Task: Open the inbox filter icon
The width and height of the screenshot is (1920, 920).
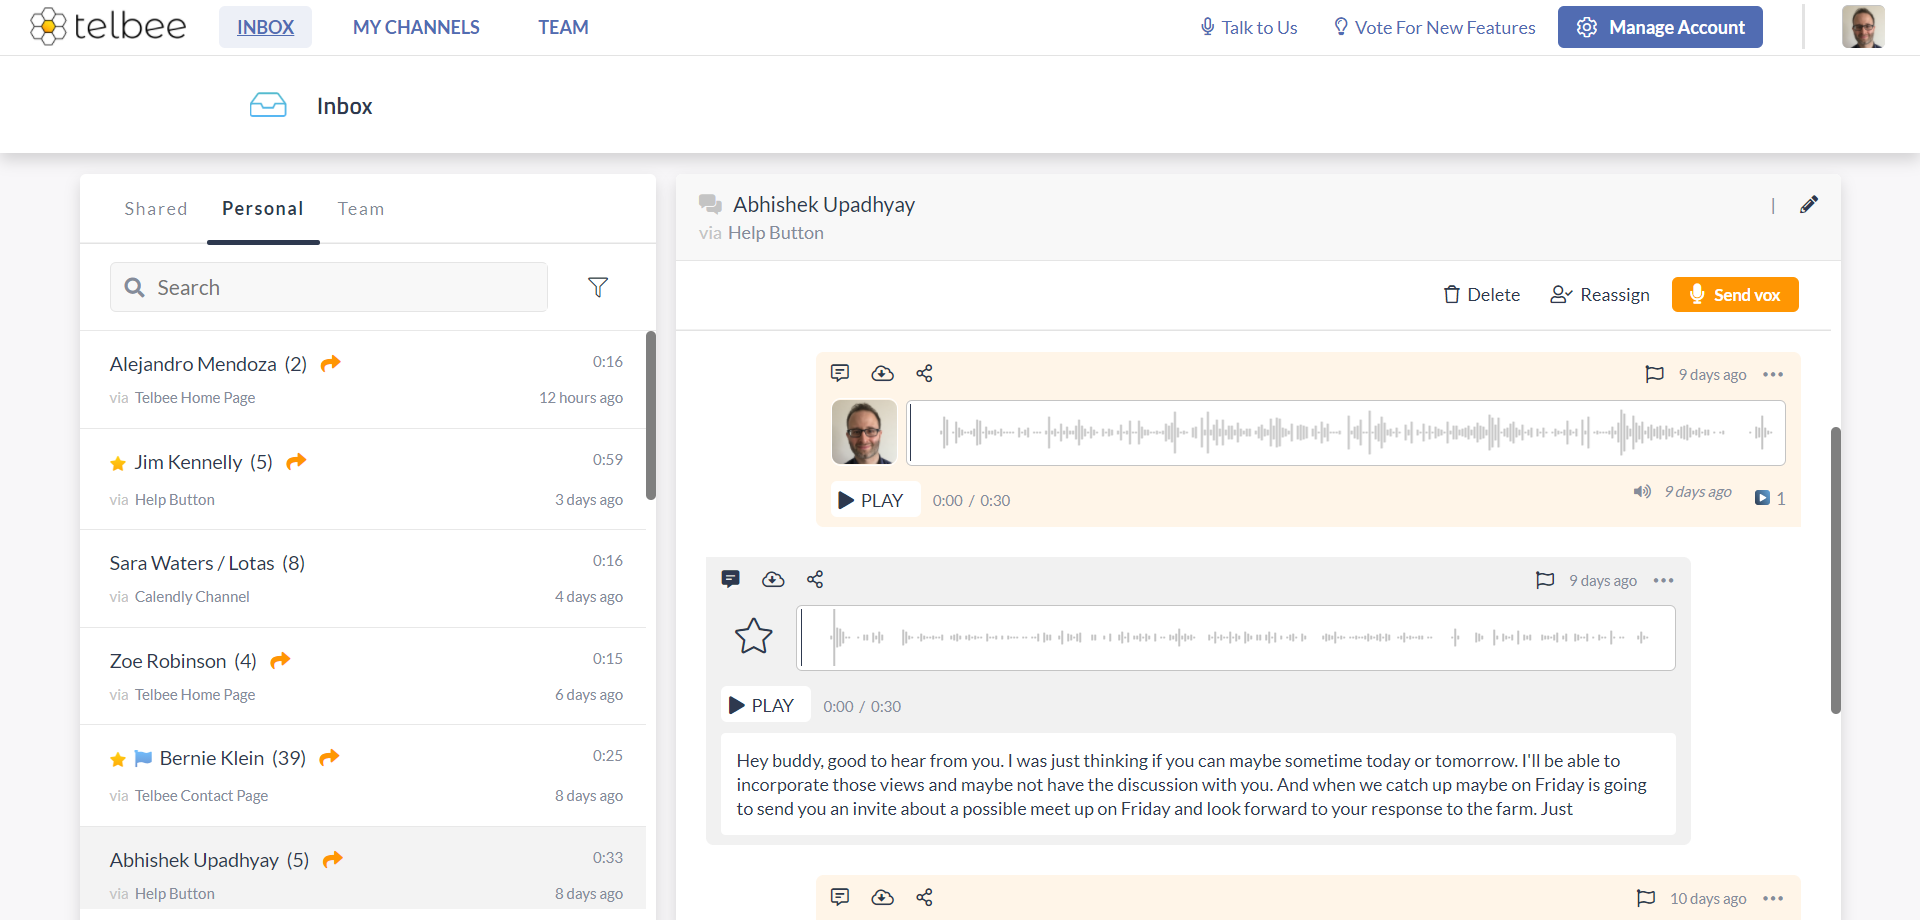Action: pos(598,287)
